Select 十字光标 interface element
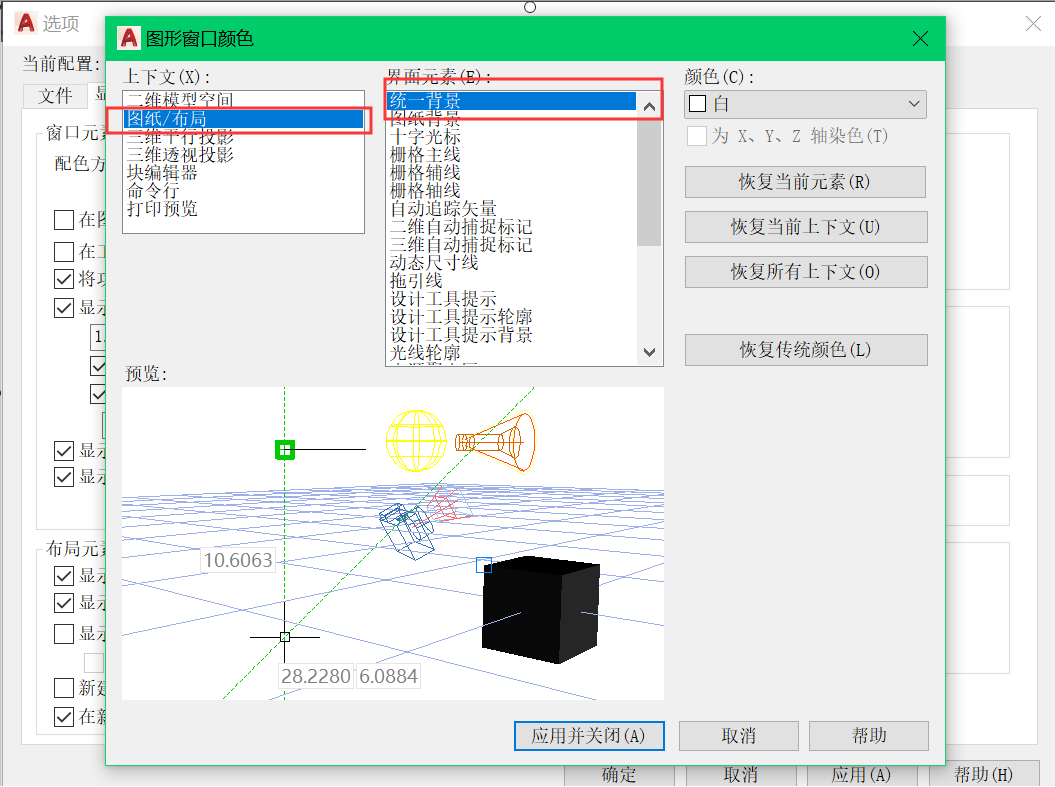 [511, 137]
